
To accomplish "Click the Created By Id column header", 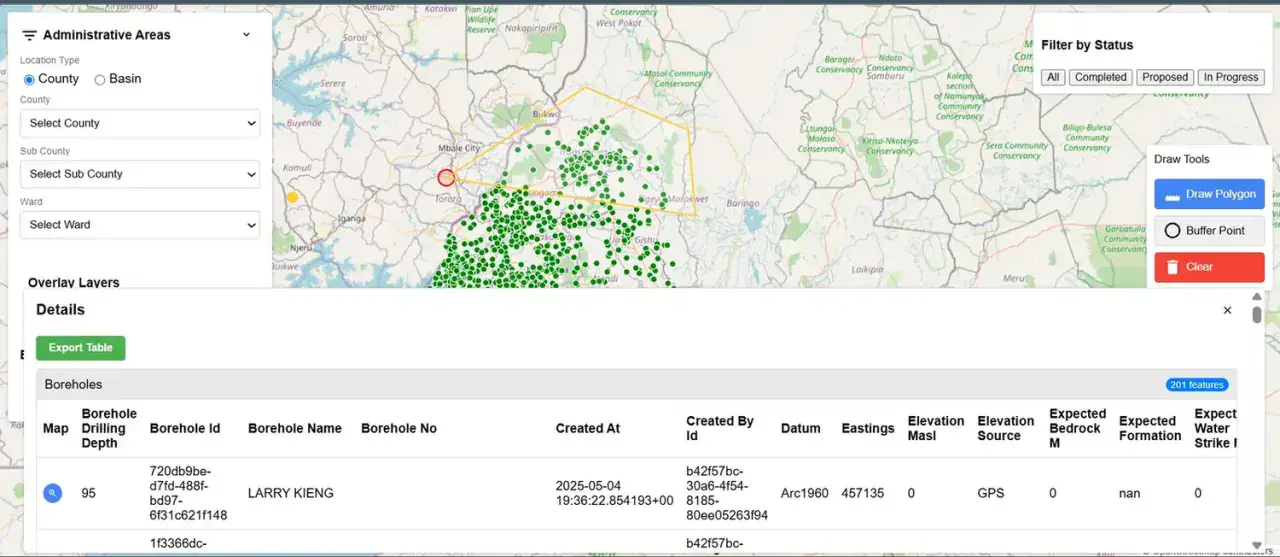I will click(720, 428).
